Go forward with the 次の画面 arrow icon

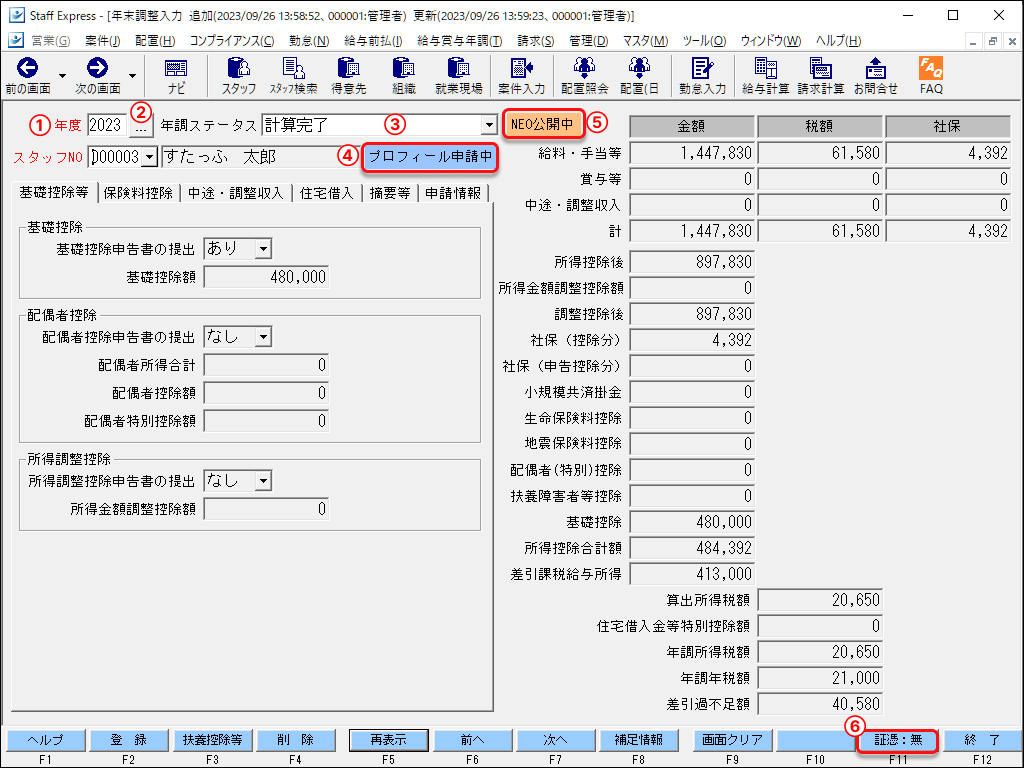point(97,68)
